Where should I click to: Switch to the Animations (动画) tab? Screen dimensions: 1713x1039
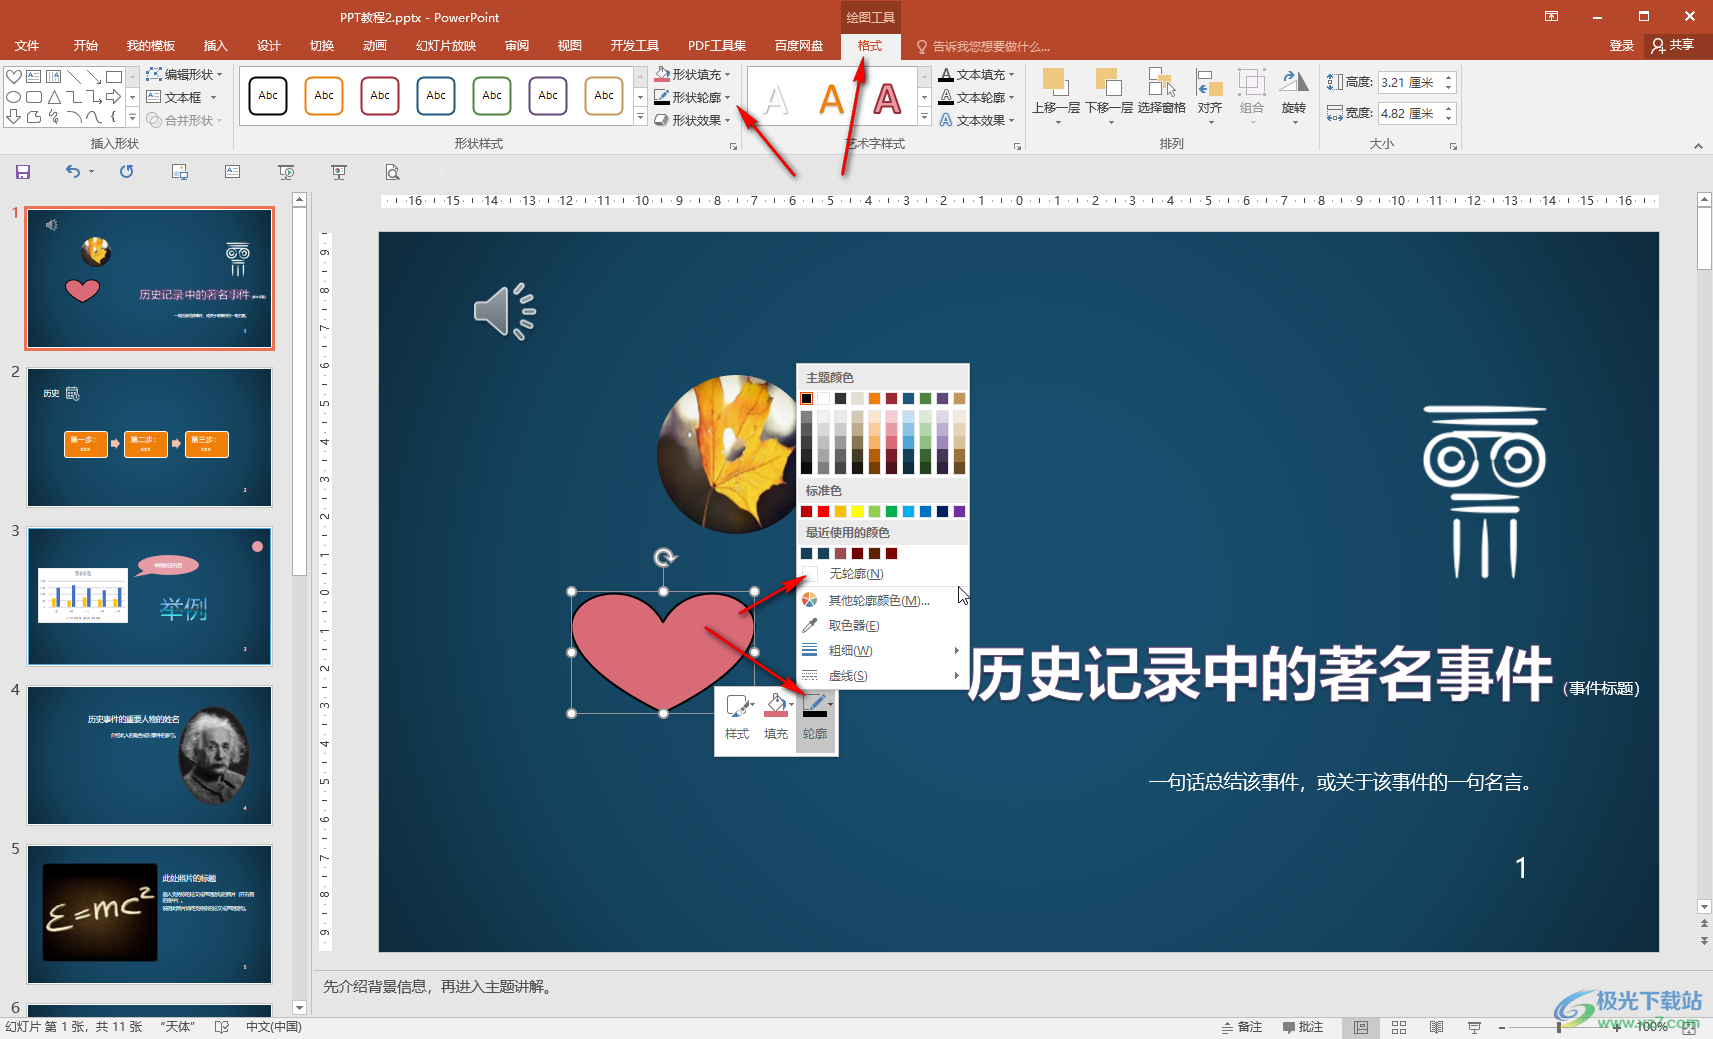(x=375, y=46)
